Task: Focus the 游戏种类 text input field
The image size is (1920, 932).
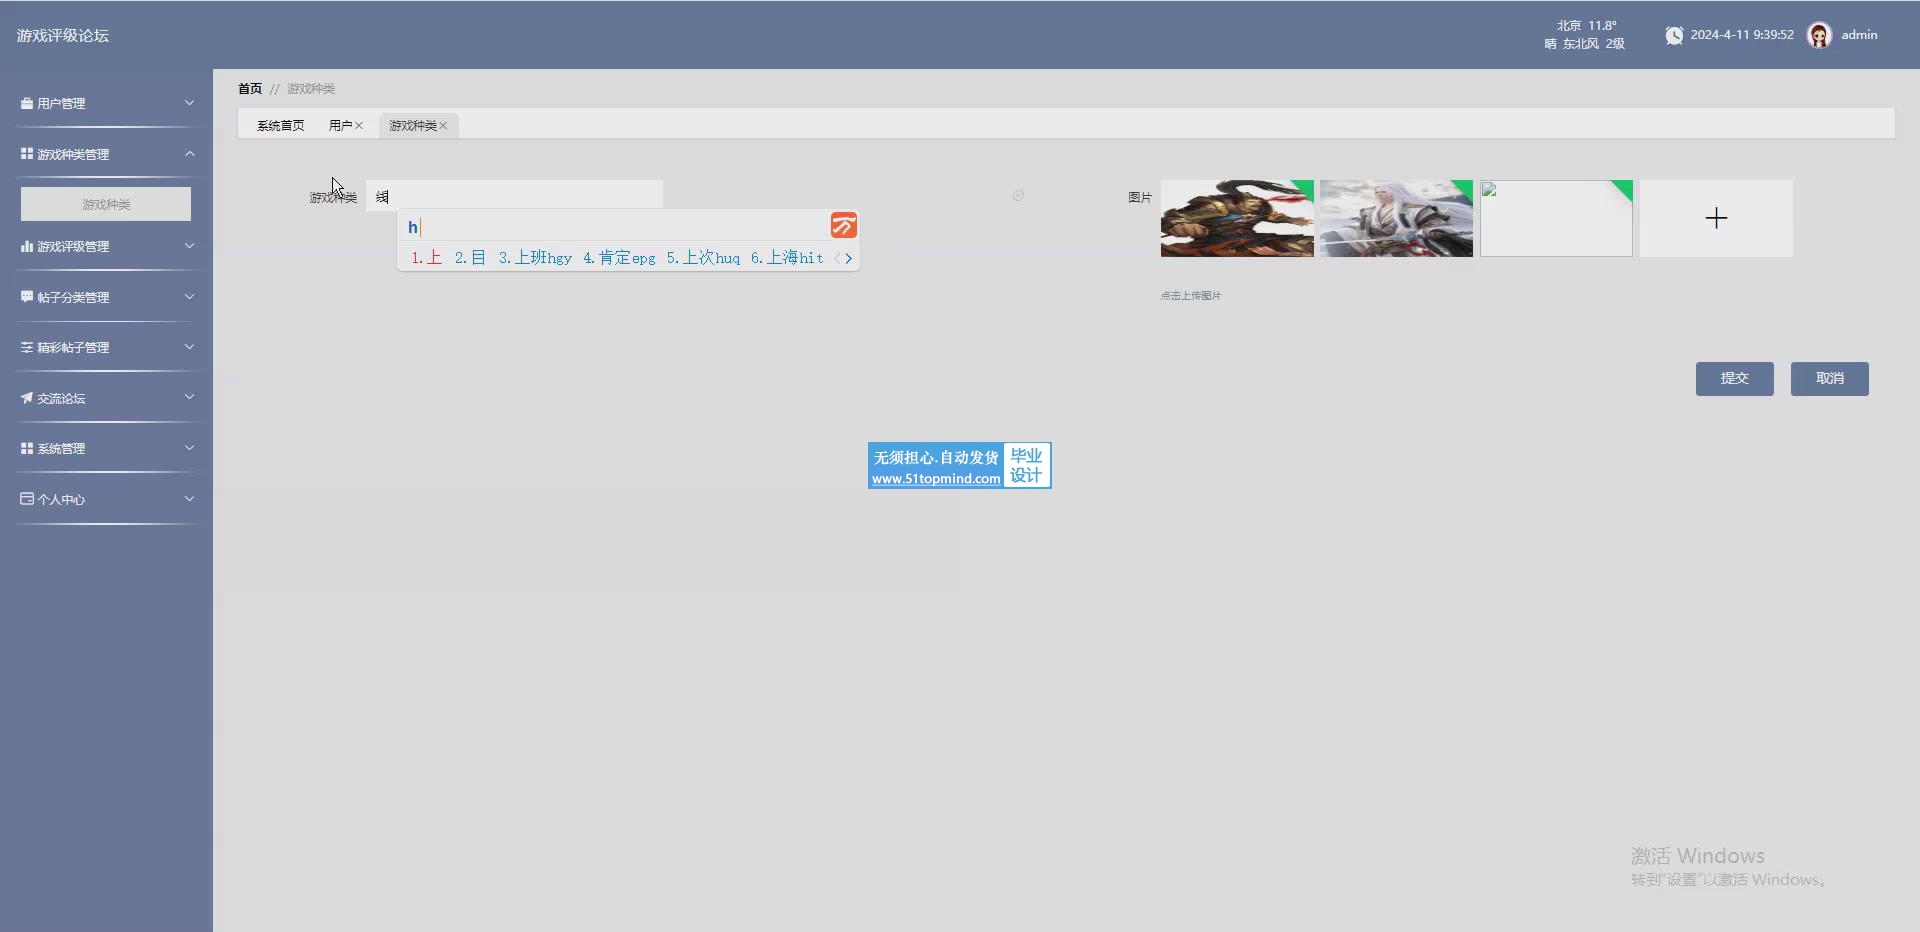Action: pos(514,196)
